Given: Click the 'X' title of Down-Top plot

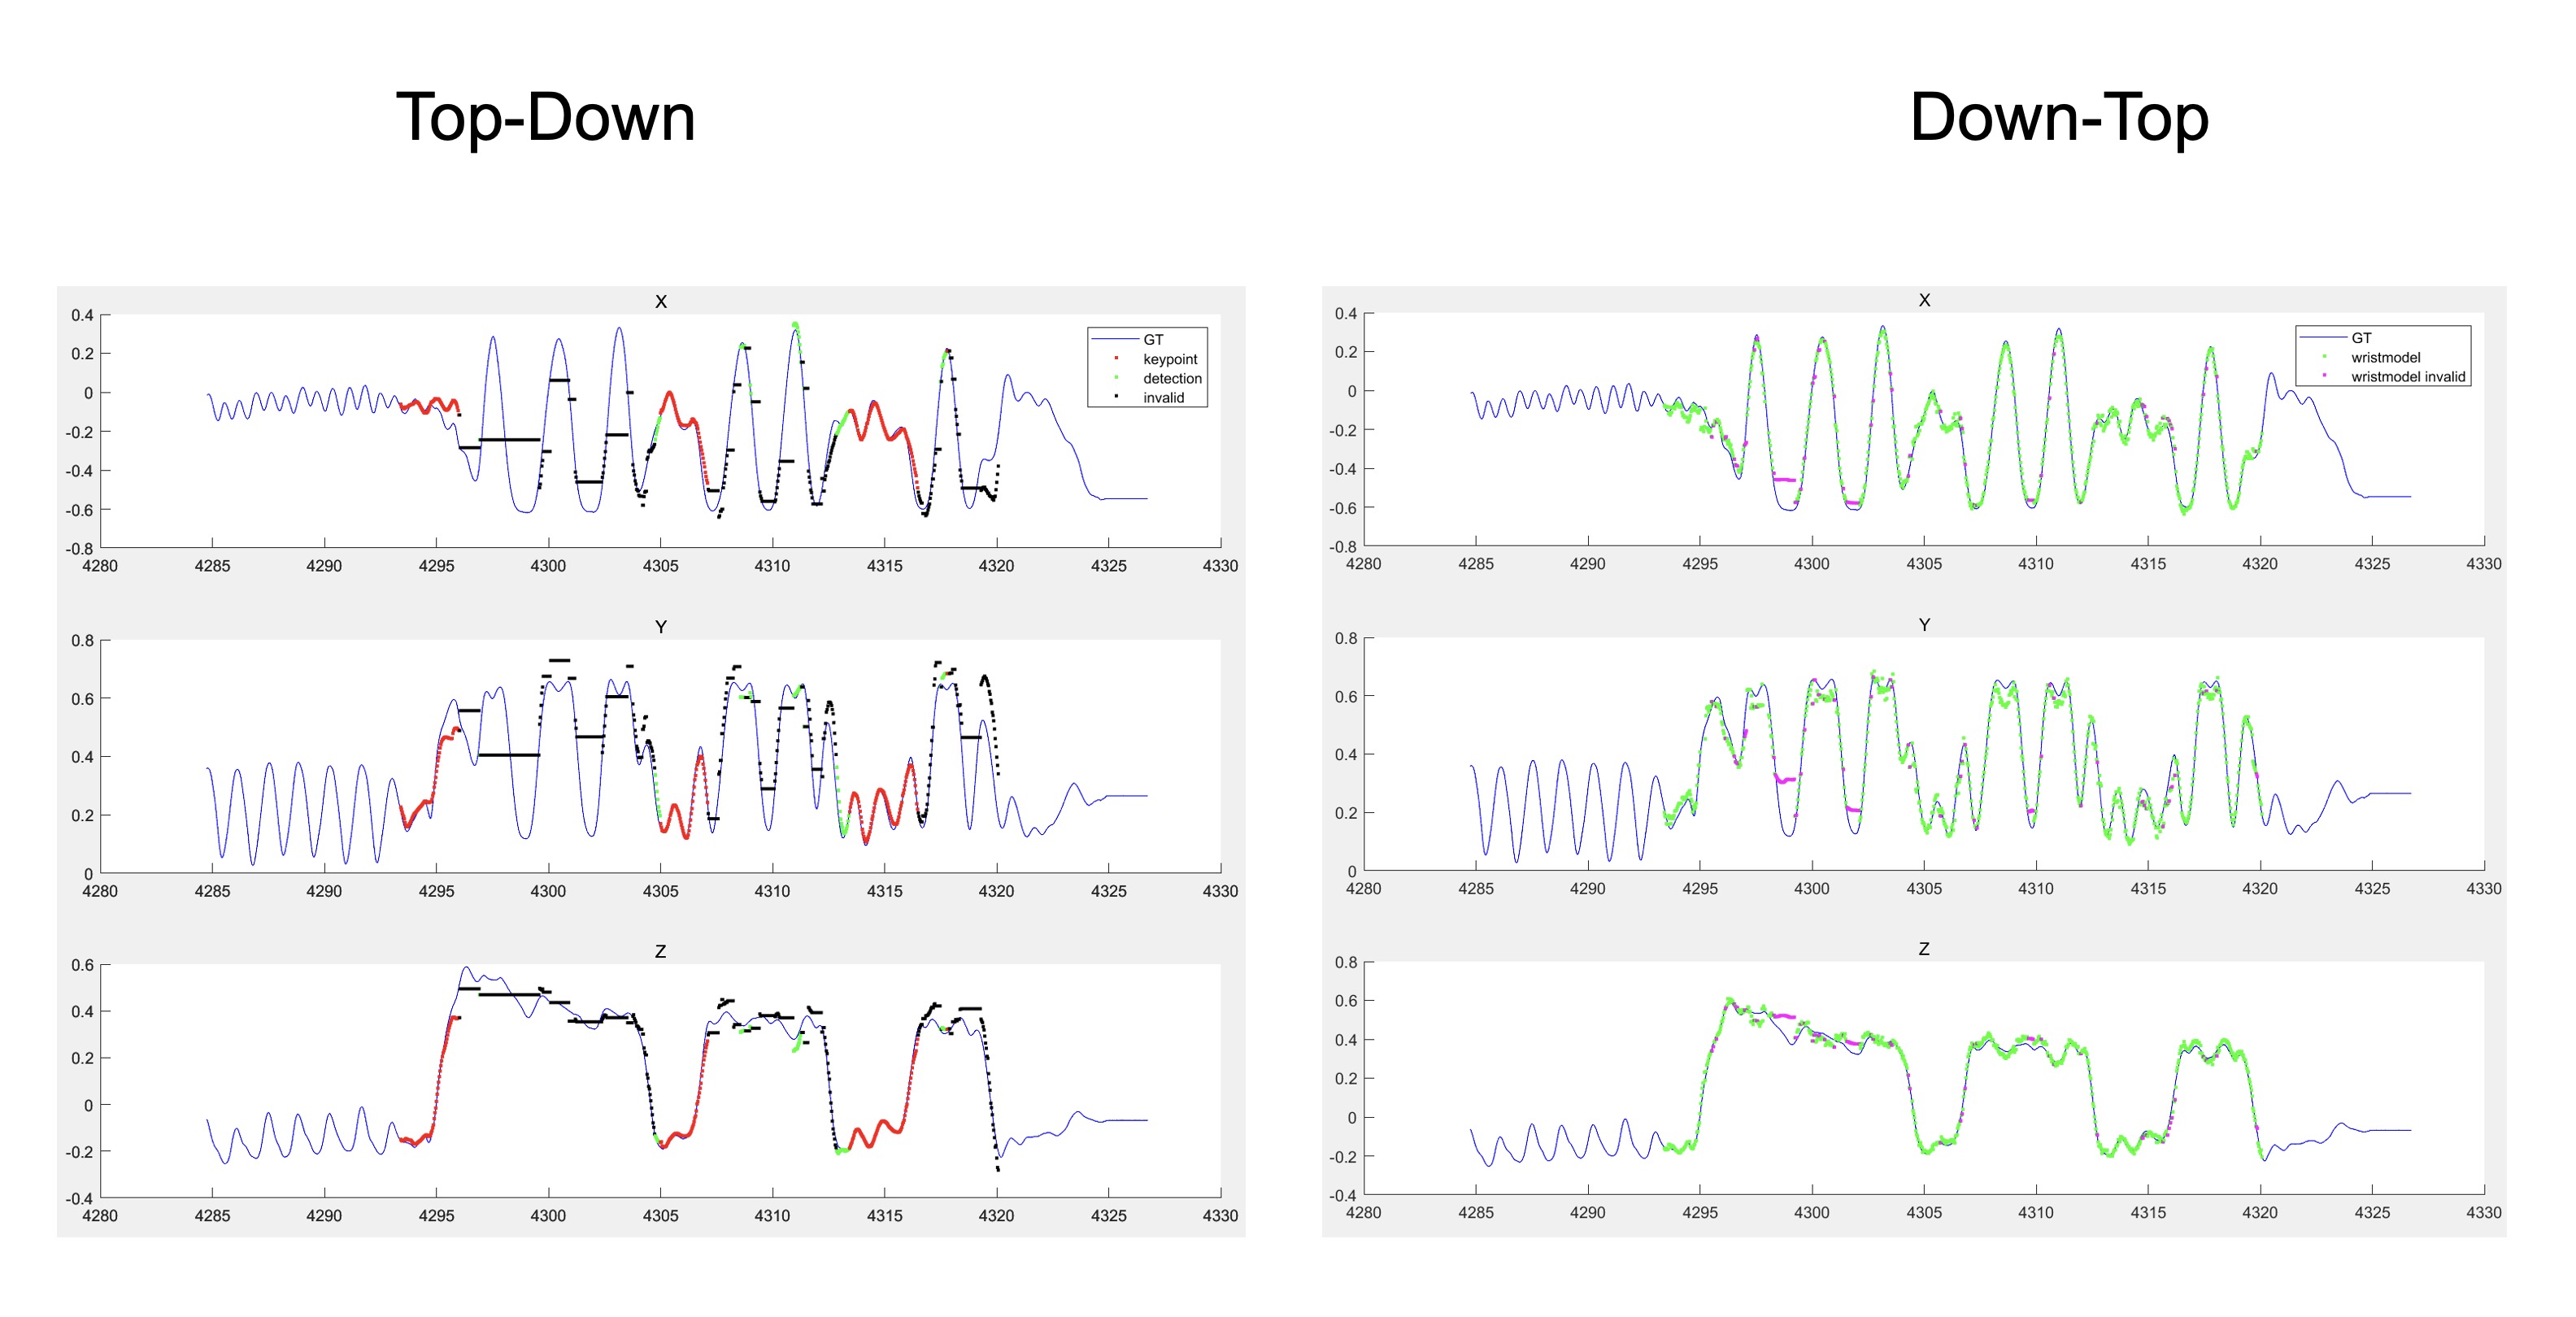Looking at the screenshot, I should [1924, 300].
